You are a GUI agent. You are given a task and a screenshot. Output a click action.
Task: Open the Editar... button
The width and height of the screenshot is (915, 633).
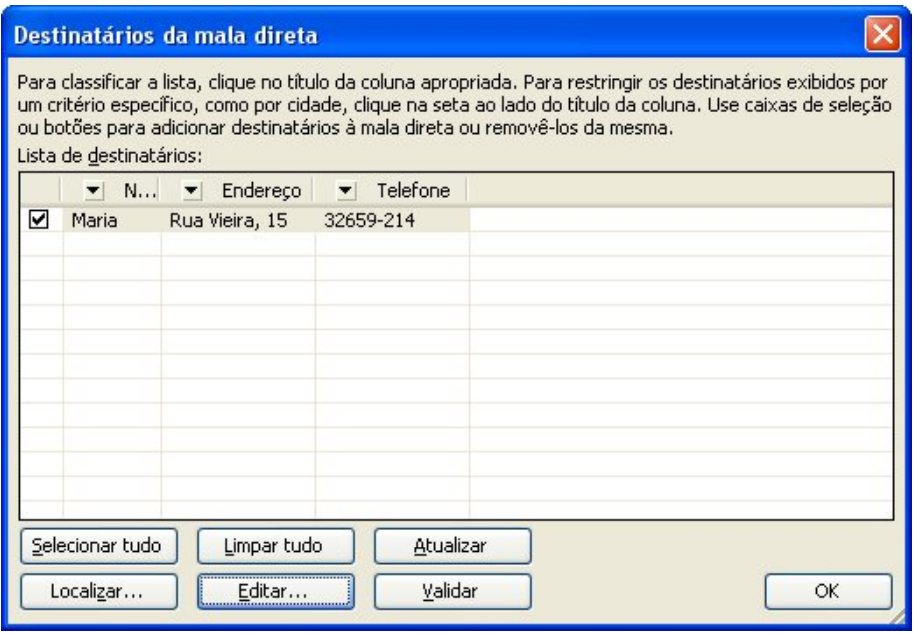click(275, 590)
